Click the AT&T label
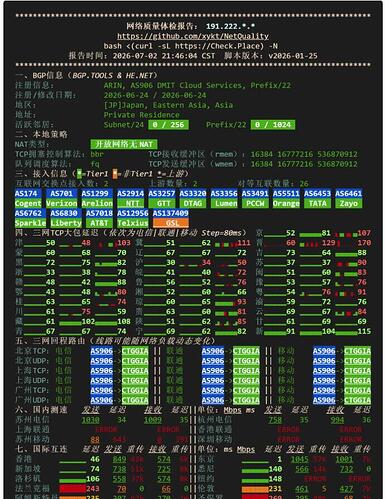The height and width of the screenshot is (499, 385). 99,223
